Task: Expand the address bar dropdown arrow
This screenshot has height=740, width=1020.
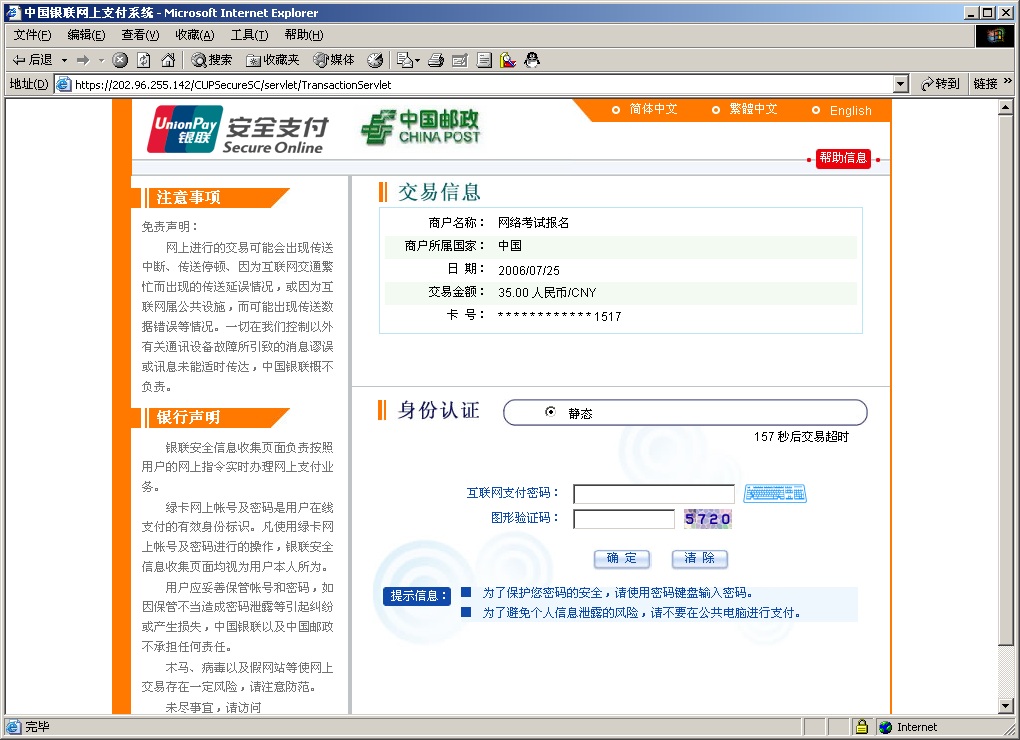Action: point(901,85)
